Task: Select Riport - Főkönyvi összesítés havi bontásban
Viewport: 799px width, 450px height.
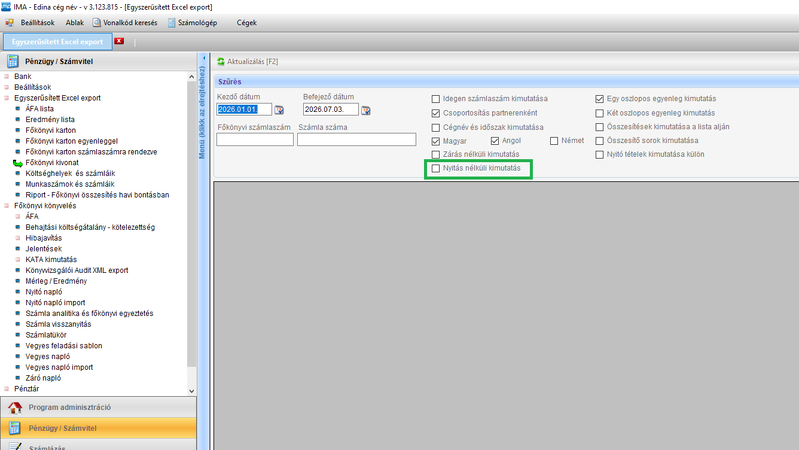Action: tap(97, 195)
